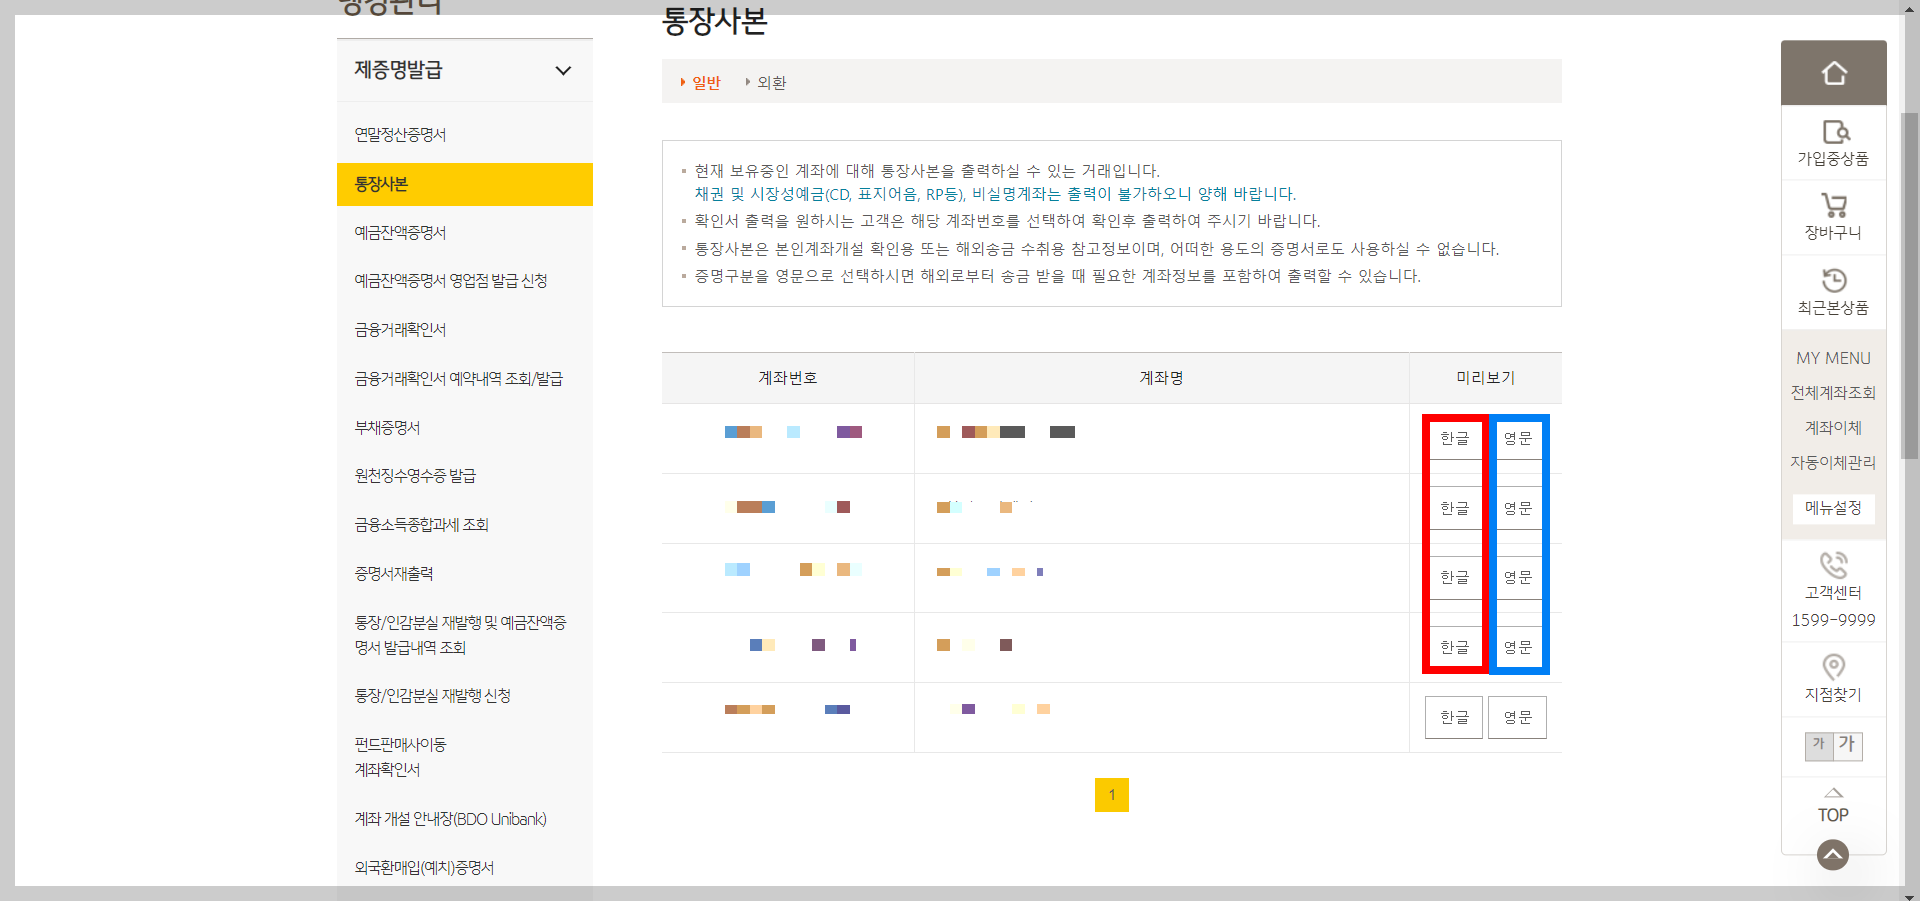Open 연말정산증명서 from the left menu
This screenshot has width=1920, height=901.
click(x=400, y=133)
